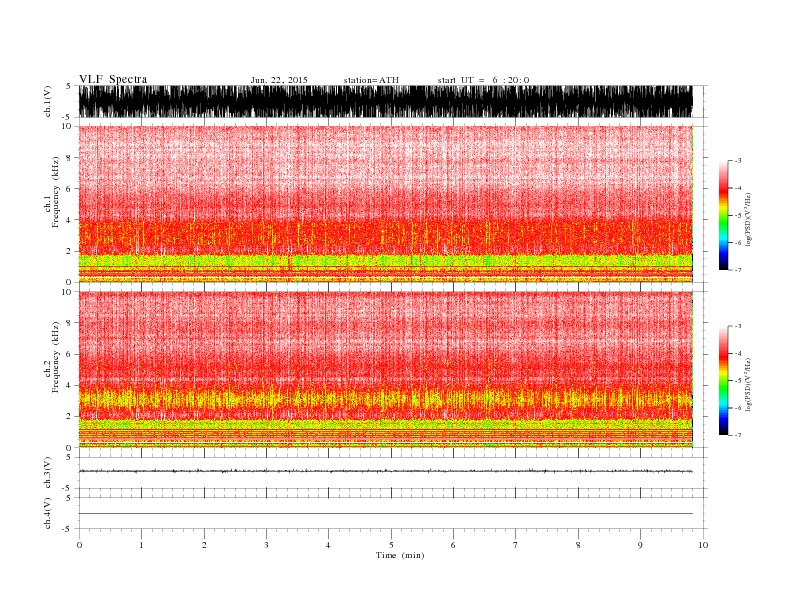Screen dimensions: 792x612
Task: Click time axis tick label "0"
Action: coord(79,545)
